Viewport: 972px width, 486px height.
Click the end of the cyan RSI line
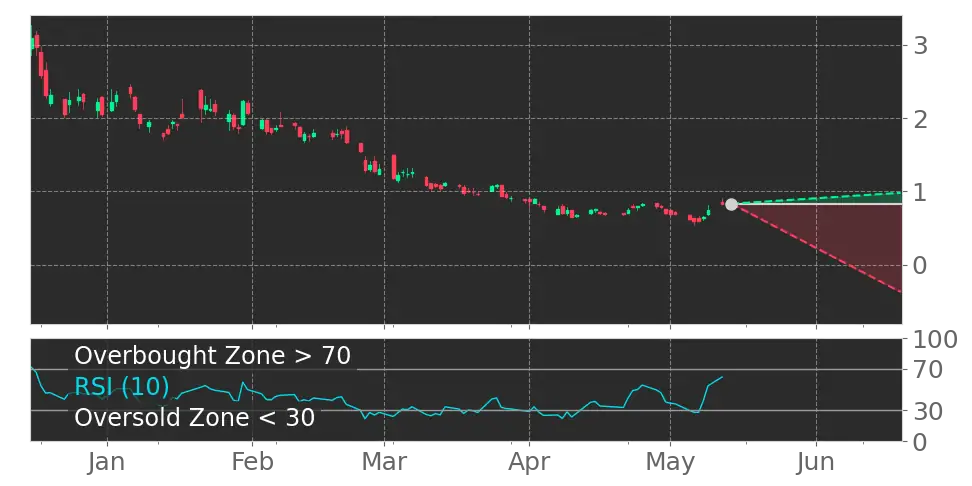click(722, 376)
